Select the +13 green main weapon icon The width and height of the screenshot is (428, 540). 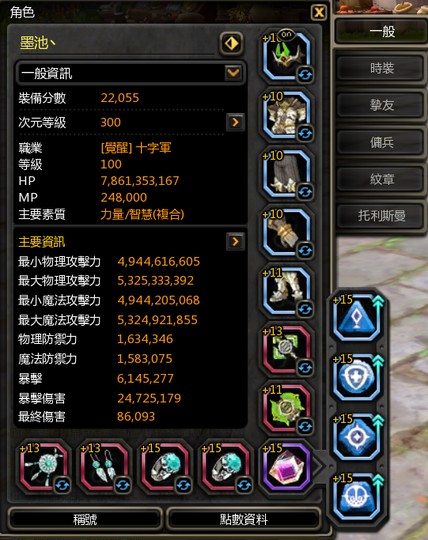point(286,350)
